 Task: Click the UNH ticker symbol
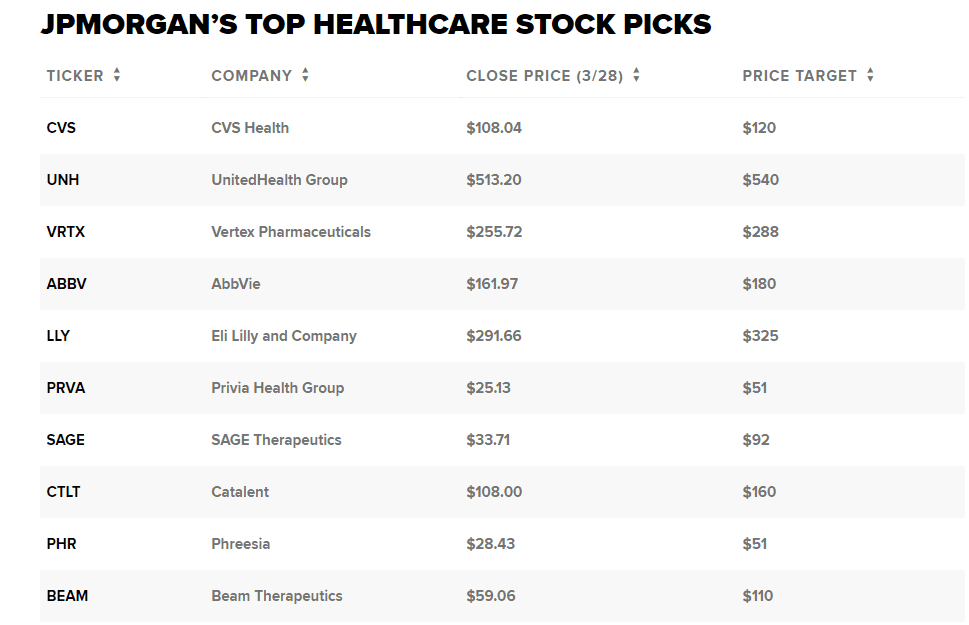(x=63, y=180)
